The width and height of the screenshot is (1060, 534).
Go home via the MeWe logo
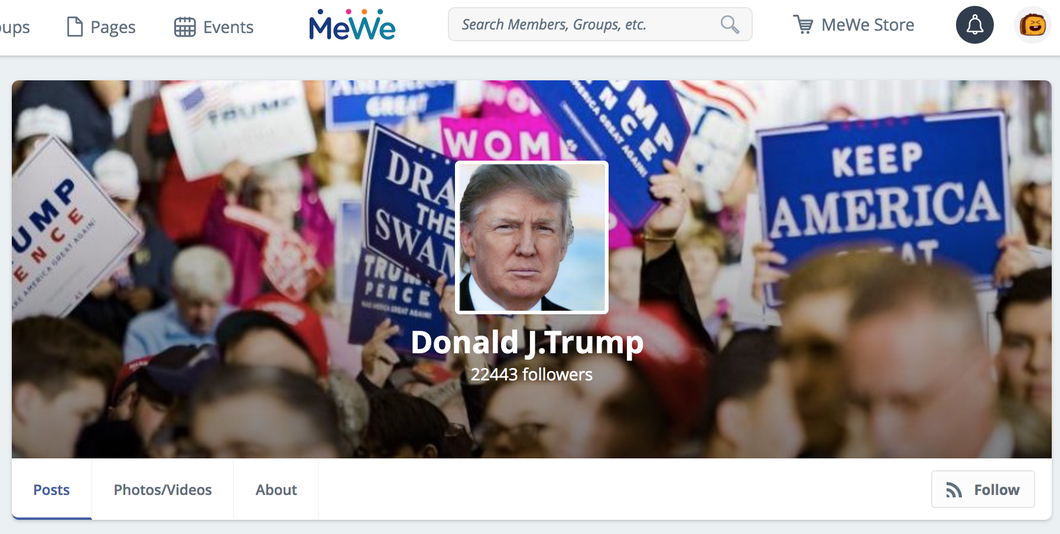tap(352, 25)
